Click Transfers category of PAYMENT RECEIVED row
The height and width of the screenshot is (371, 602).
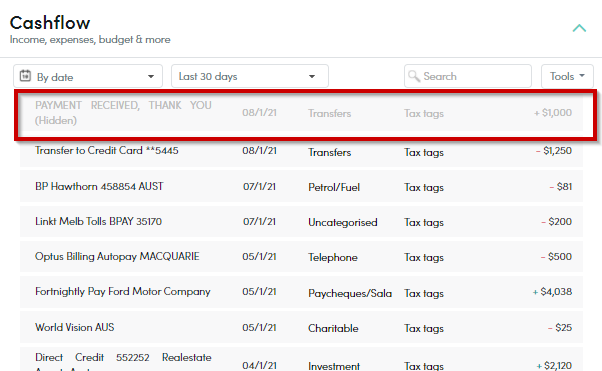point(329,113)
